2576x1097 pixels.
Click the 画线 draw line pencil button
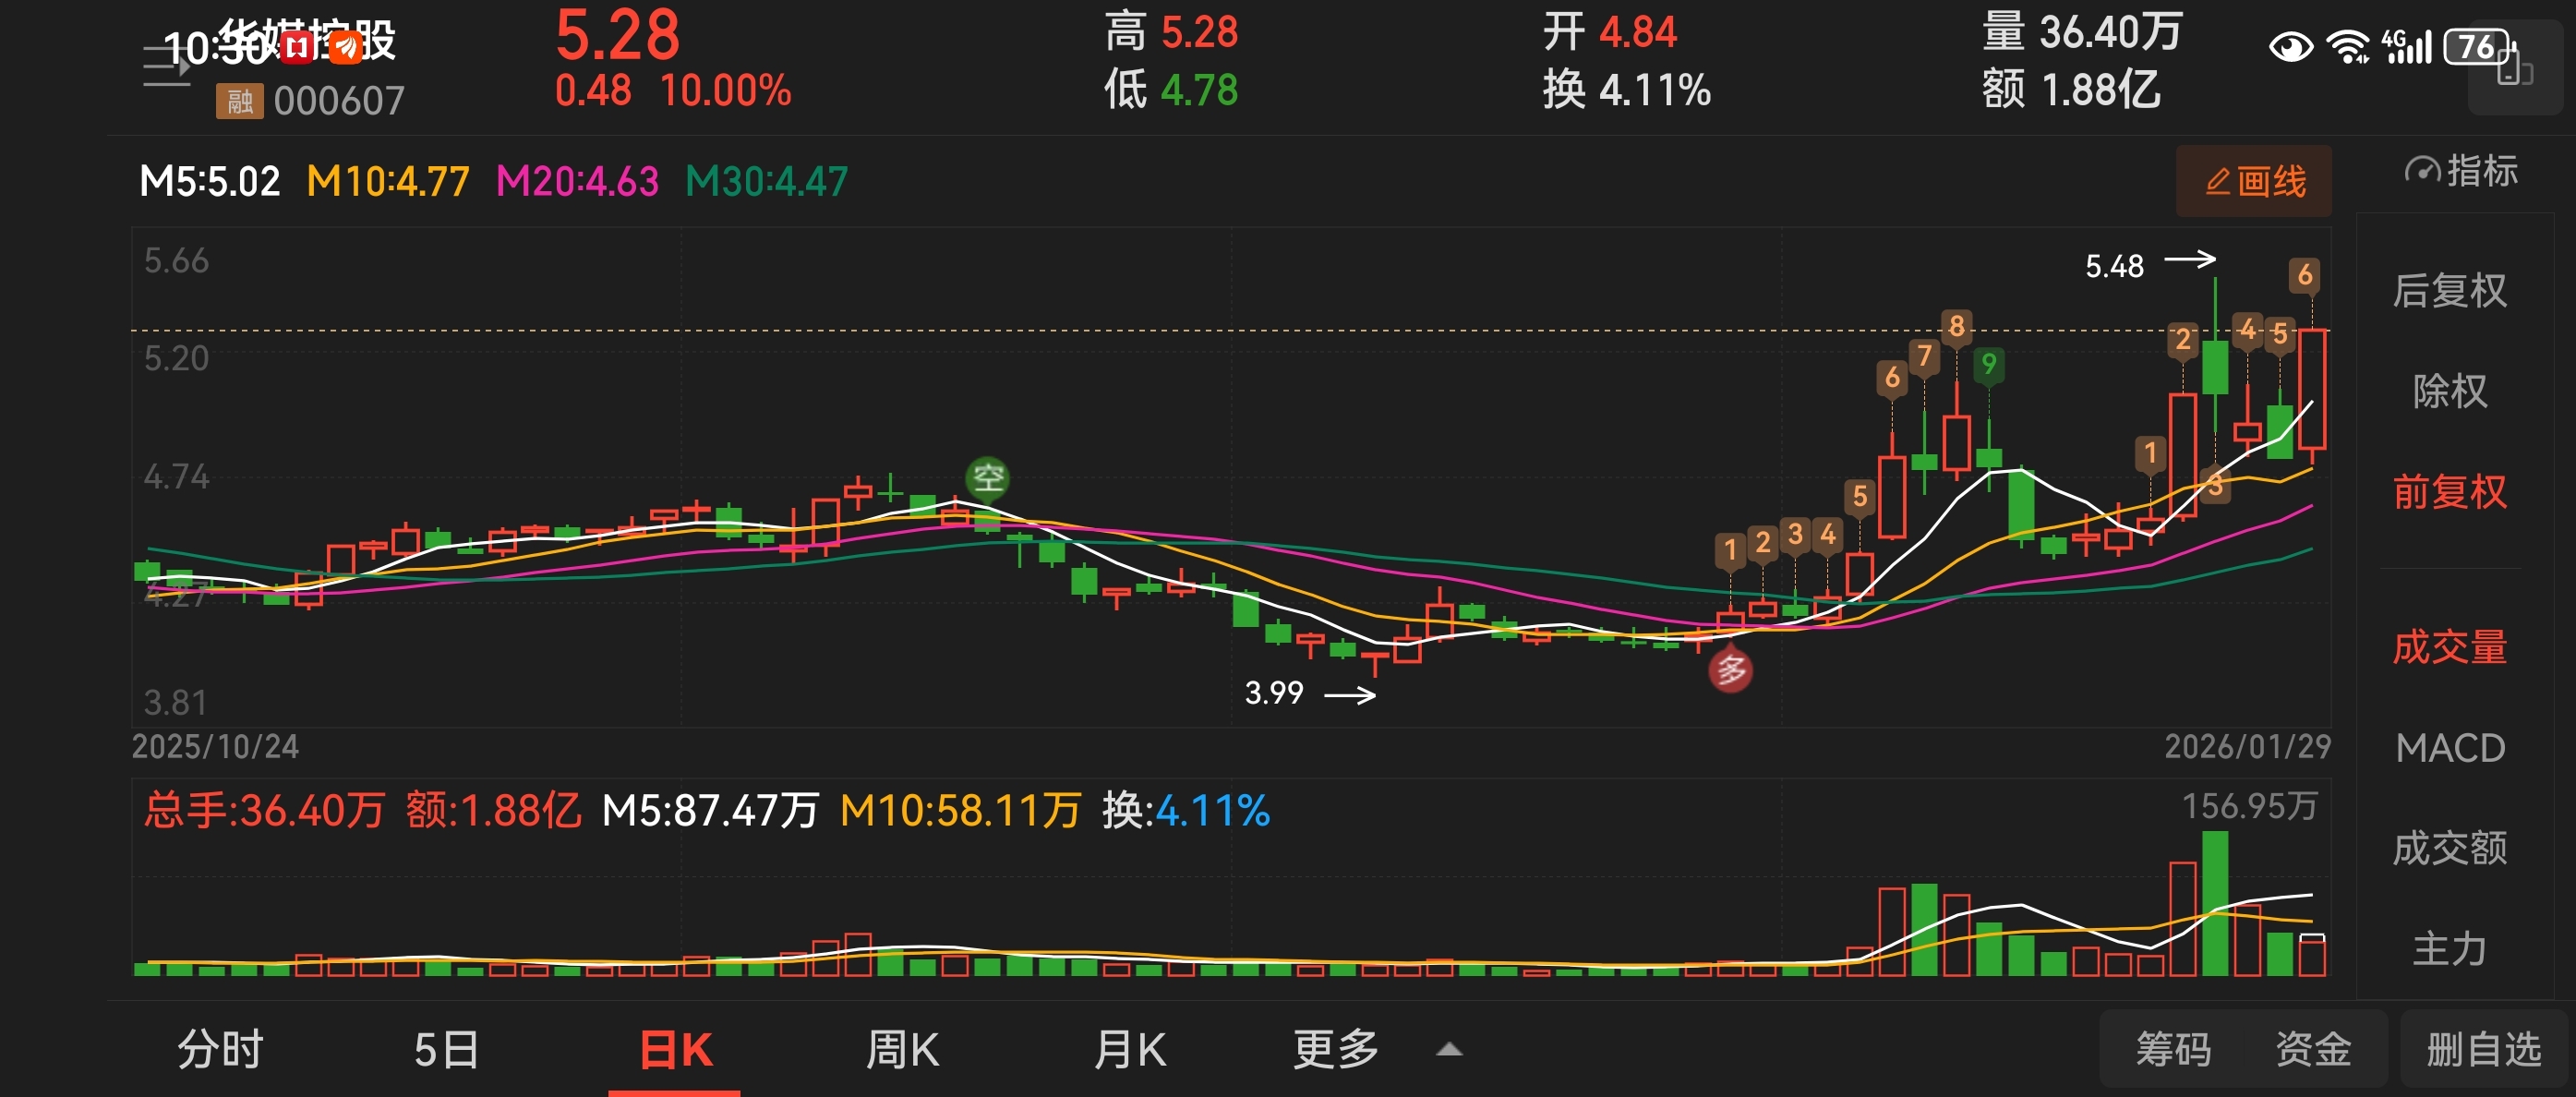(x=2254, y=181)
